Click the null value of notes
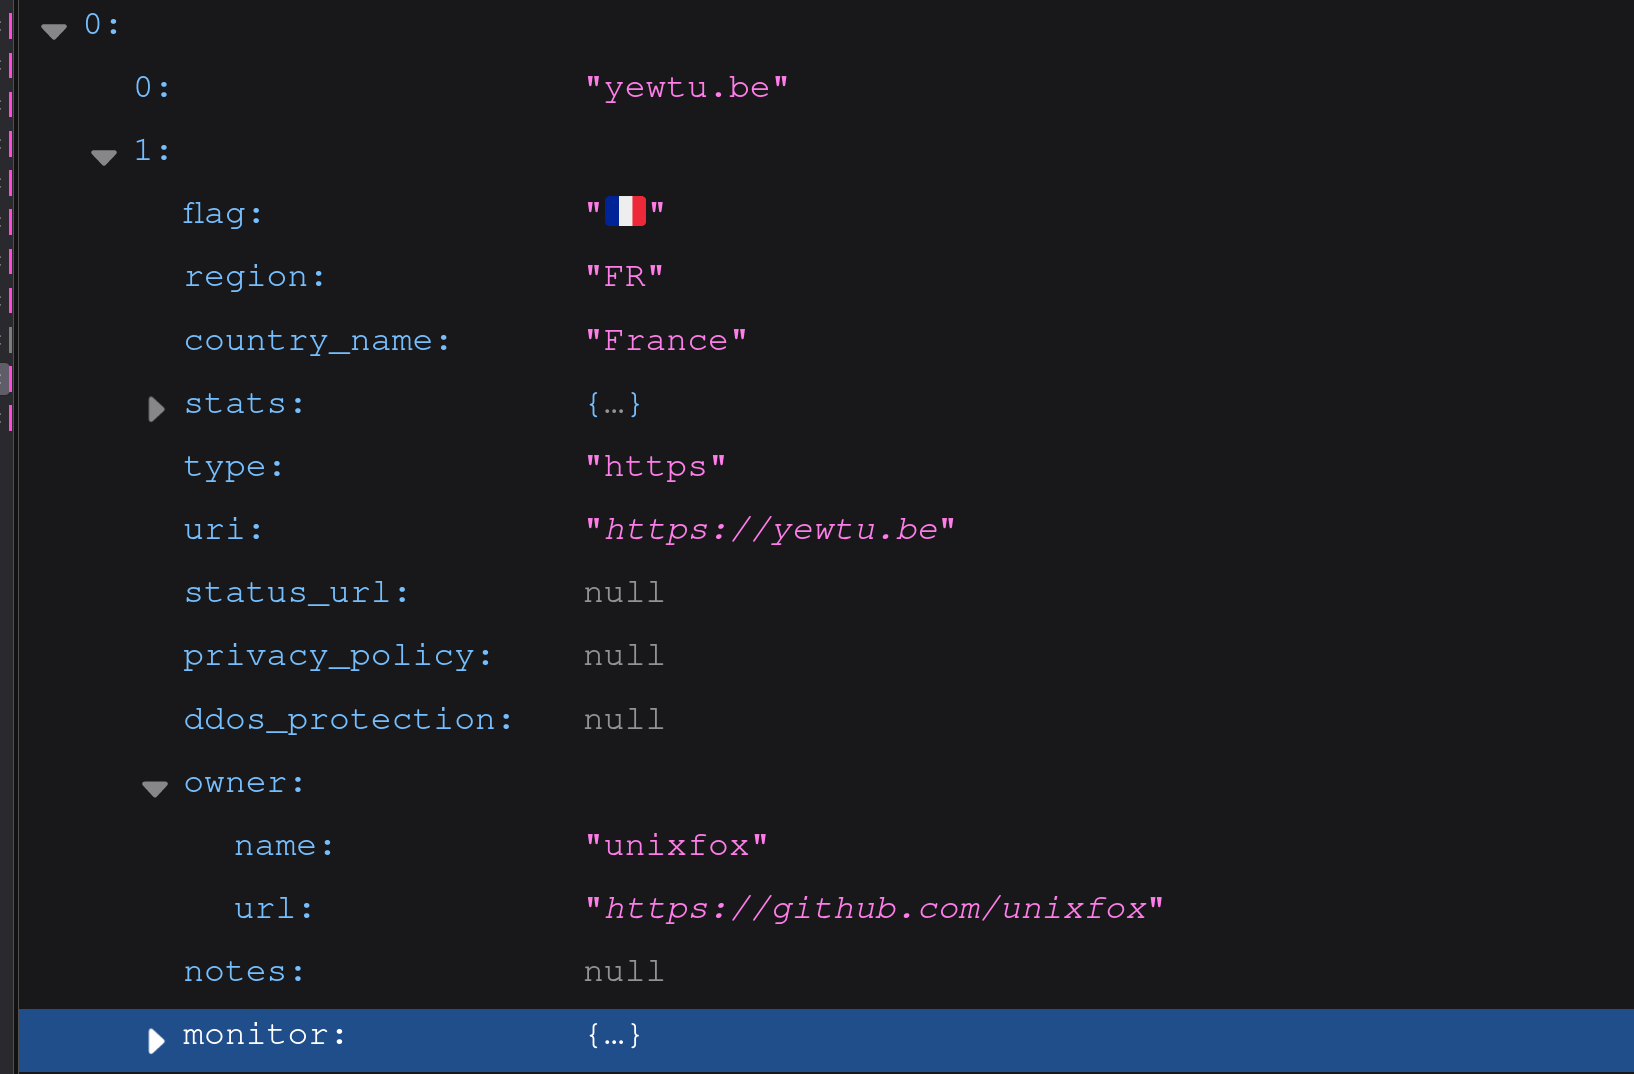The height and width of the screenshot is (1074, 1634). [x=624, y=972]
